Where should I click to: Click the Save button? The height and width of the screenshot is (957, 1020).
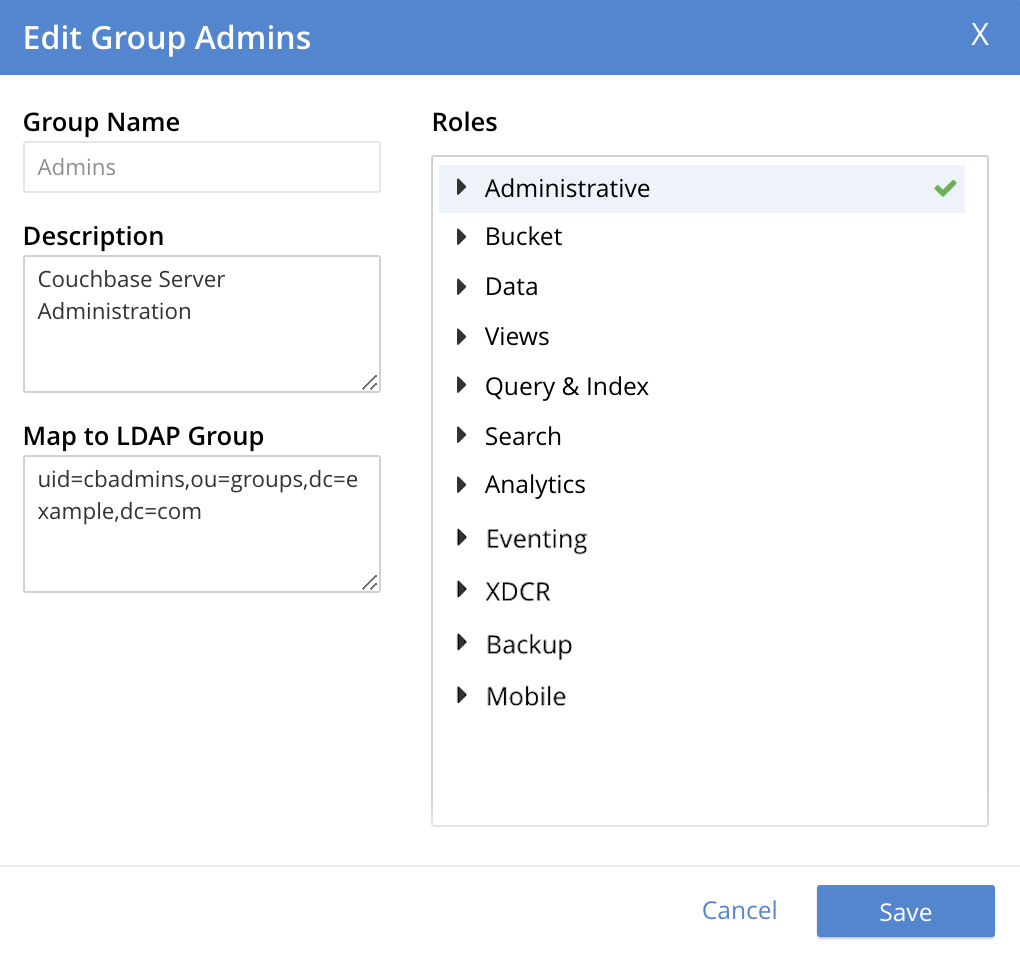905,911
